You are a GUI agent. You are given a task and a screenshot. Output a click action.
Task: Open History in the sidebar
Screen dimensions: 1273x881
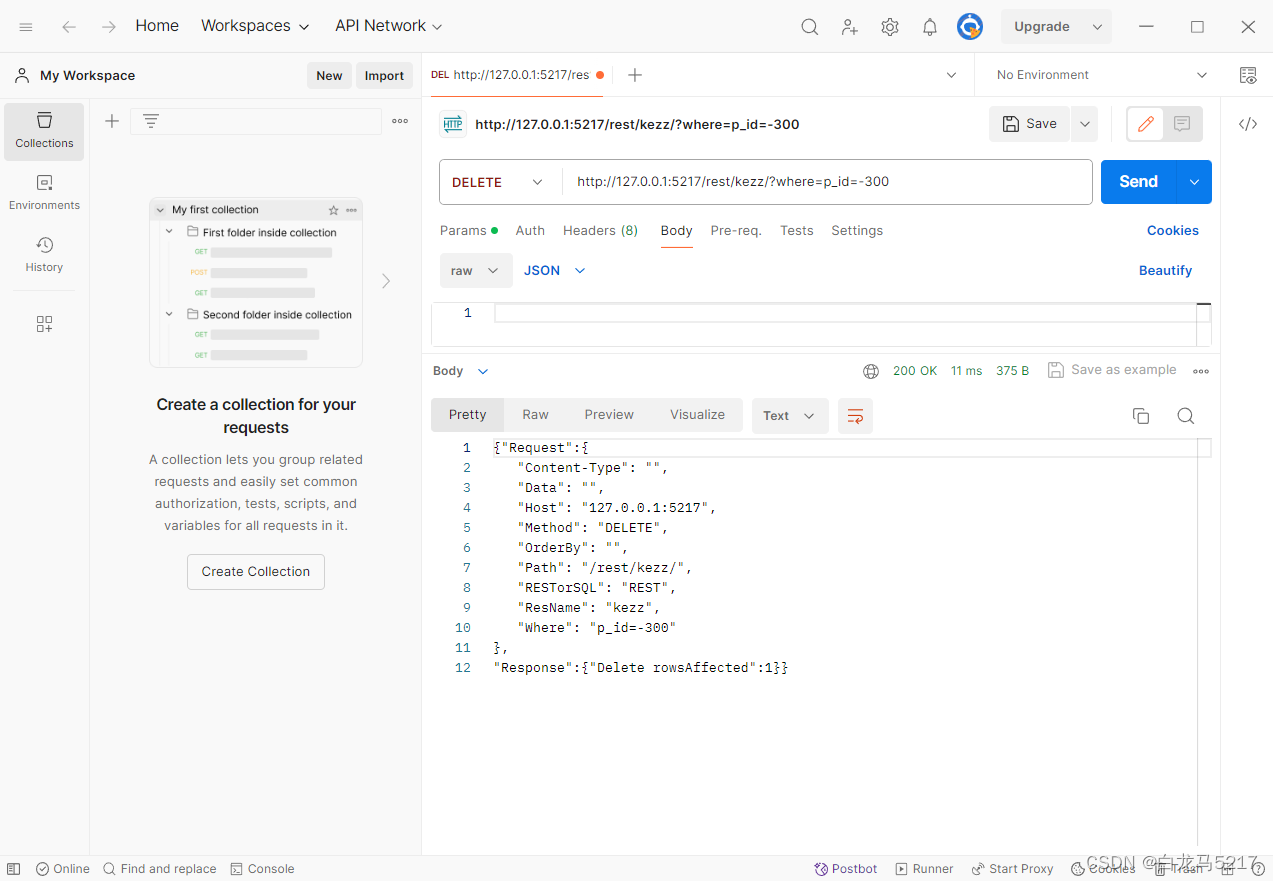point(44,255)
